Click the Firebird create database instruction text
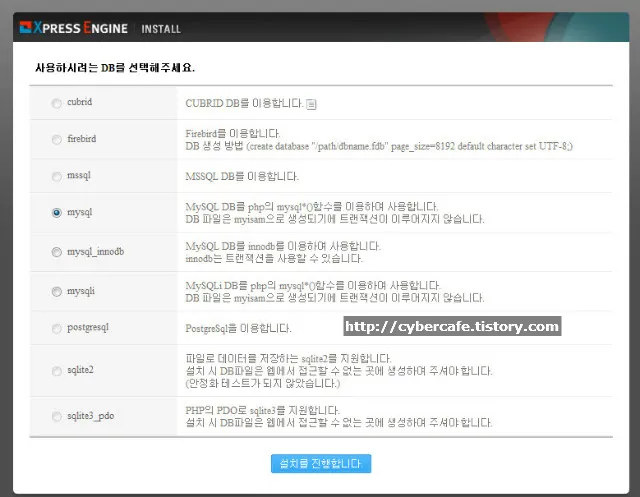Image resolution: width=640 pixels, height=497 pixels. click(378, 146)
